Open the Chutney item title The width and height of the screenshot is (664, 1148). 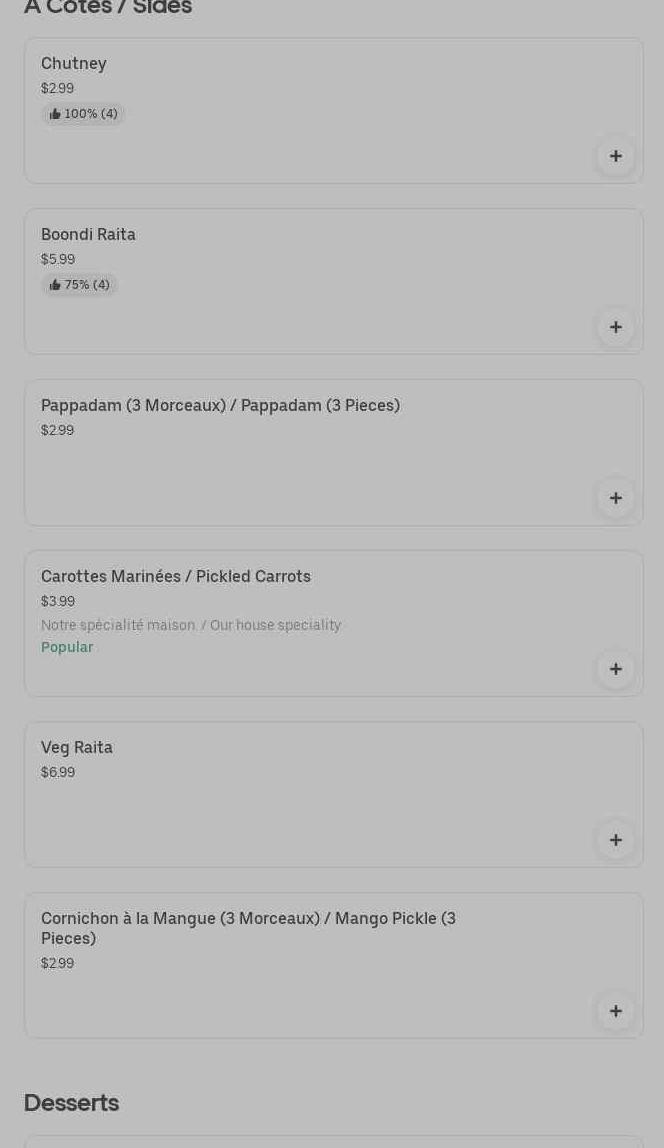pyautogui.click(x=74, y=64)
